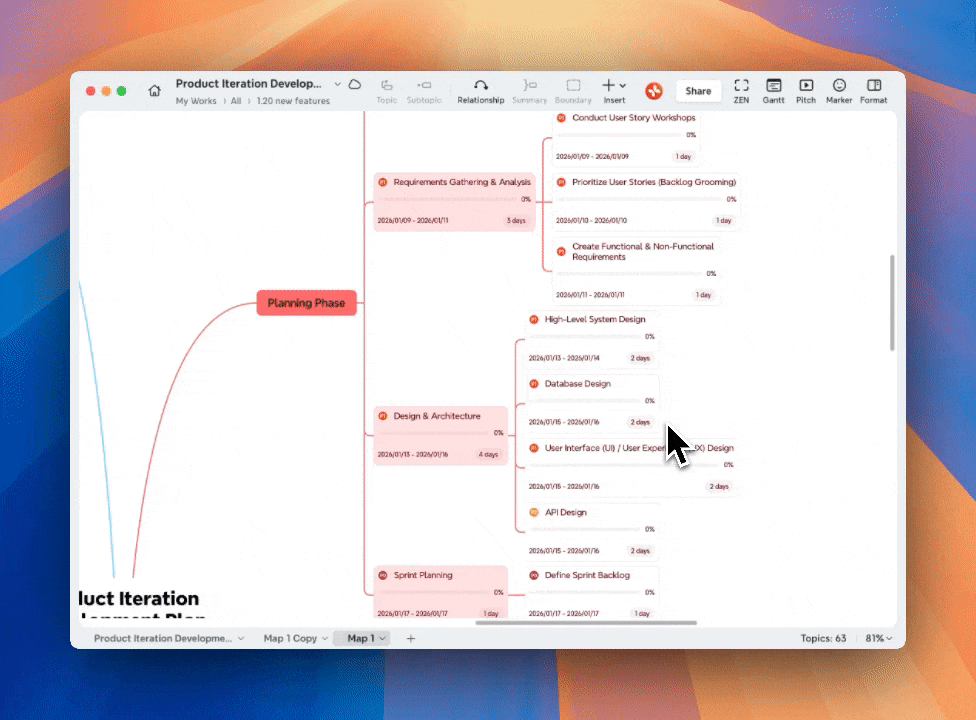Click priority marker on Define Sprint Backlog
This screenshot has height=720, width=976.
point(533,576)
